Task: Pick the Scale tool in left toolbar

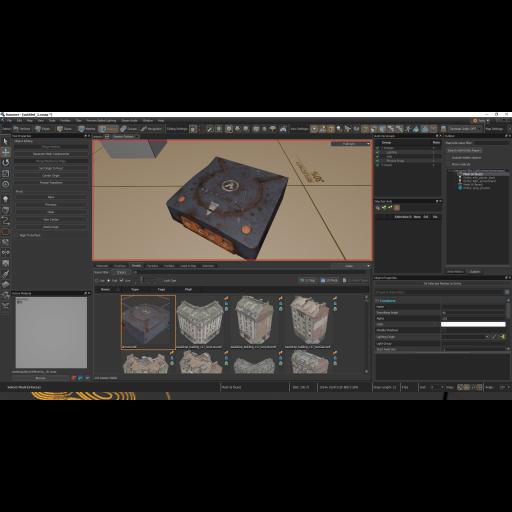Action: (6, 173)
